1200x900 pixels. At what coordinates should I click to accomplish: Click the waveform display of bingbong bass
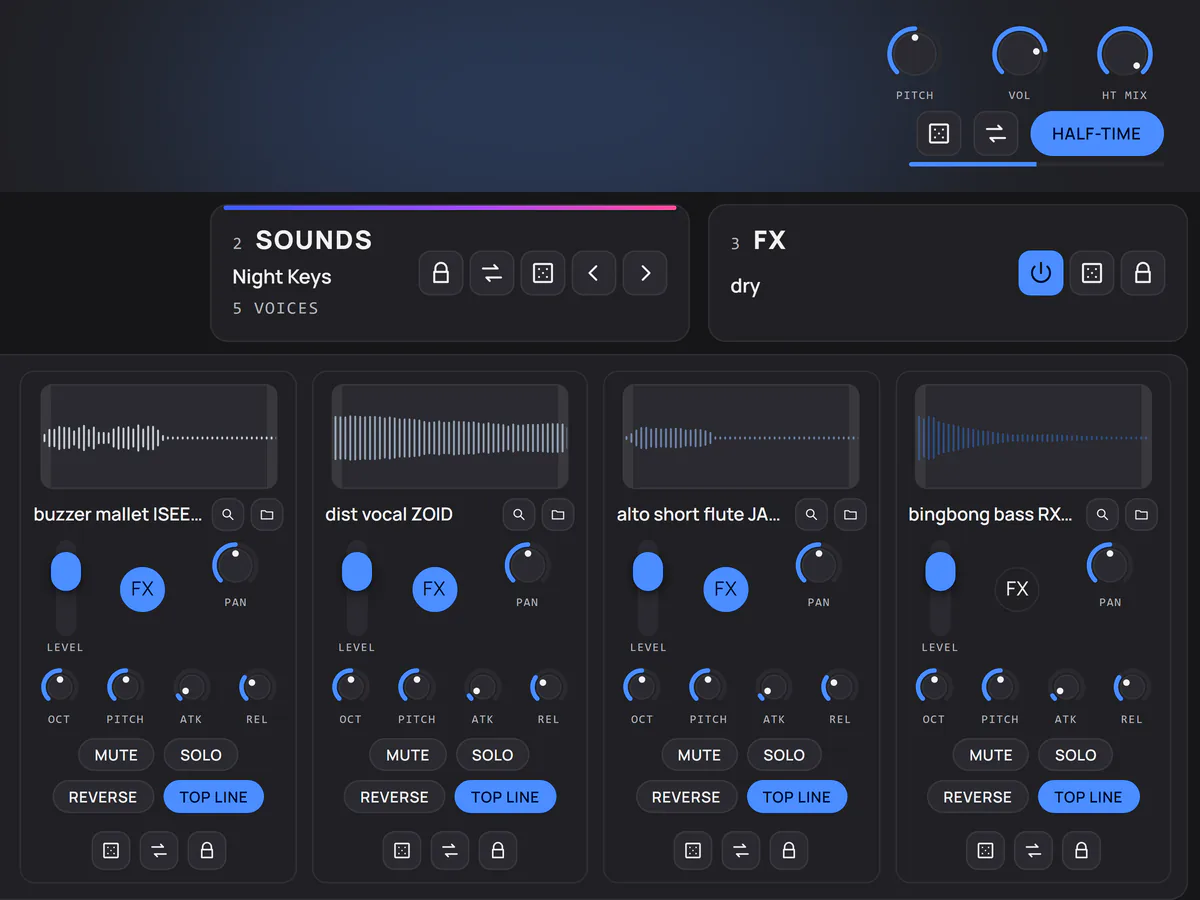coord(1034,437)
